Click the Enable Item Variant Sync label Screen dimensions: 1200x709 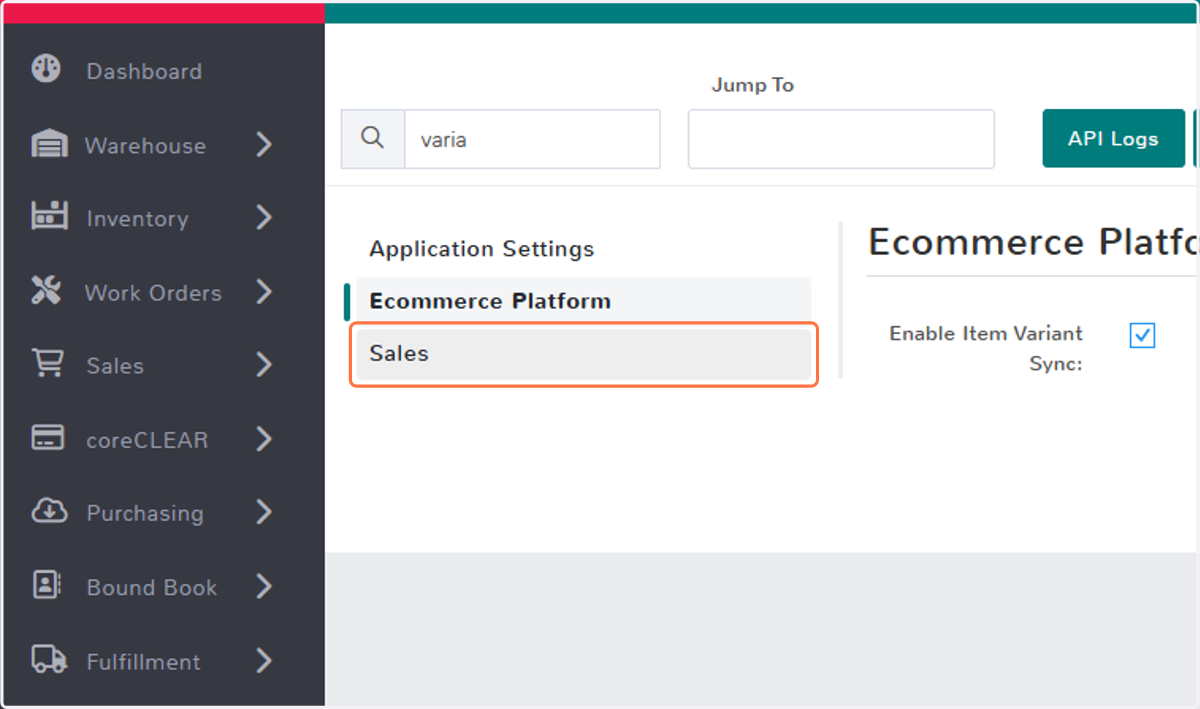[x=986, y=348]
